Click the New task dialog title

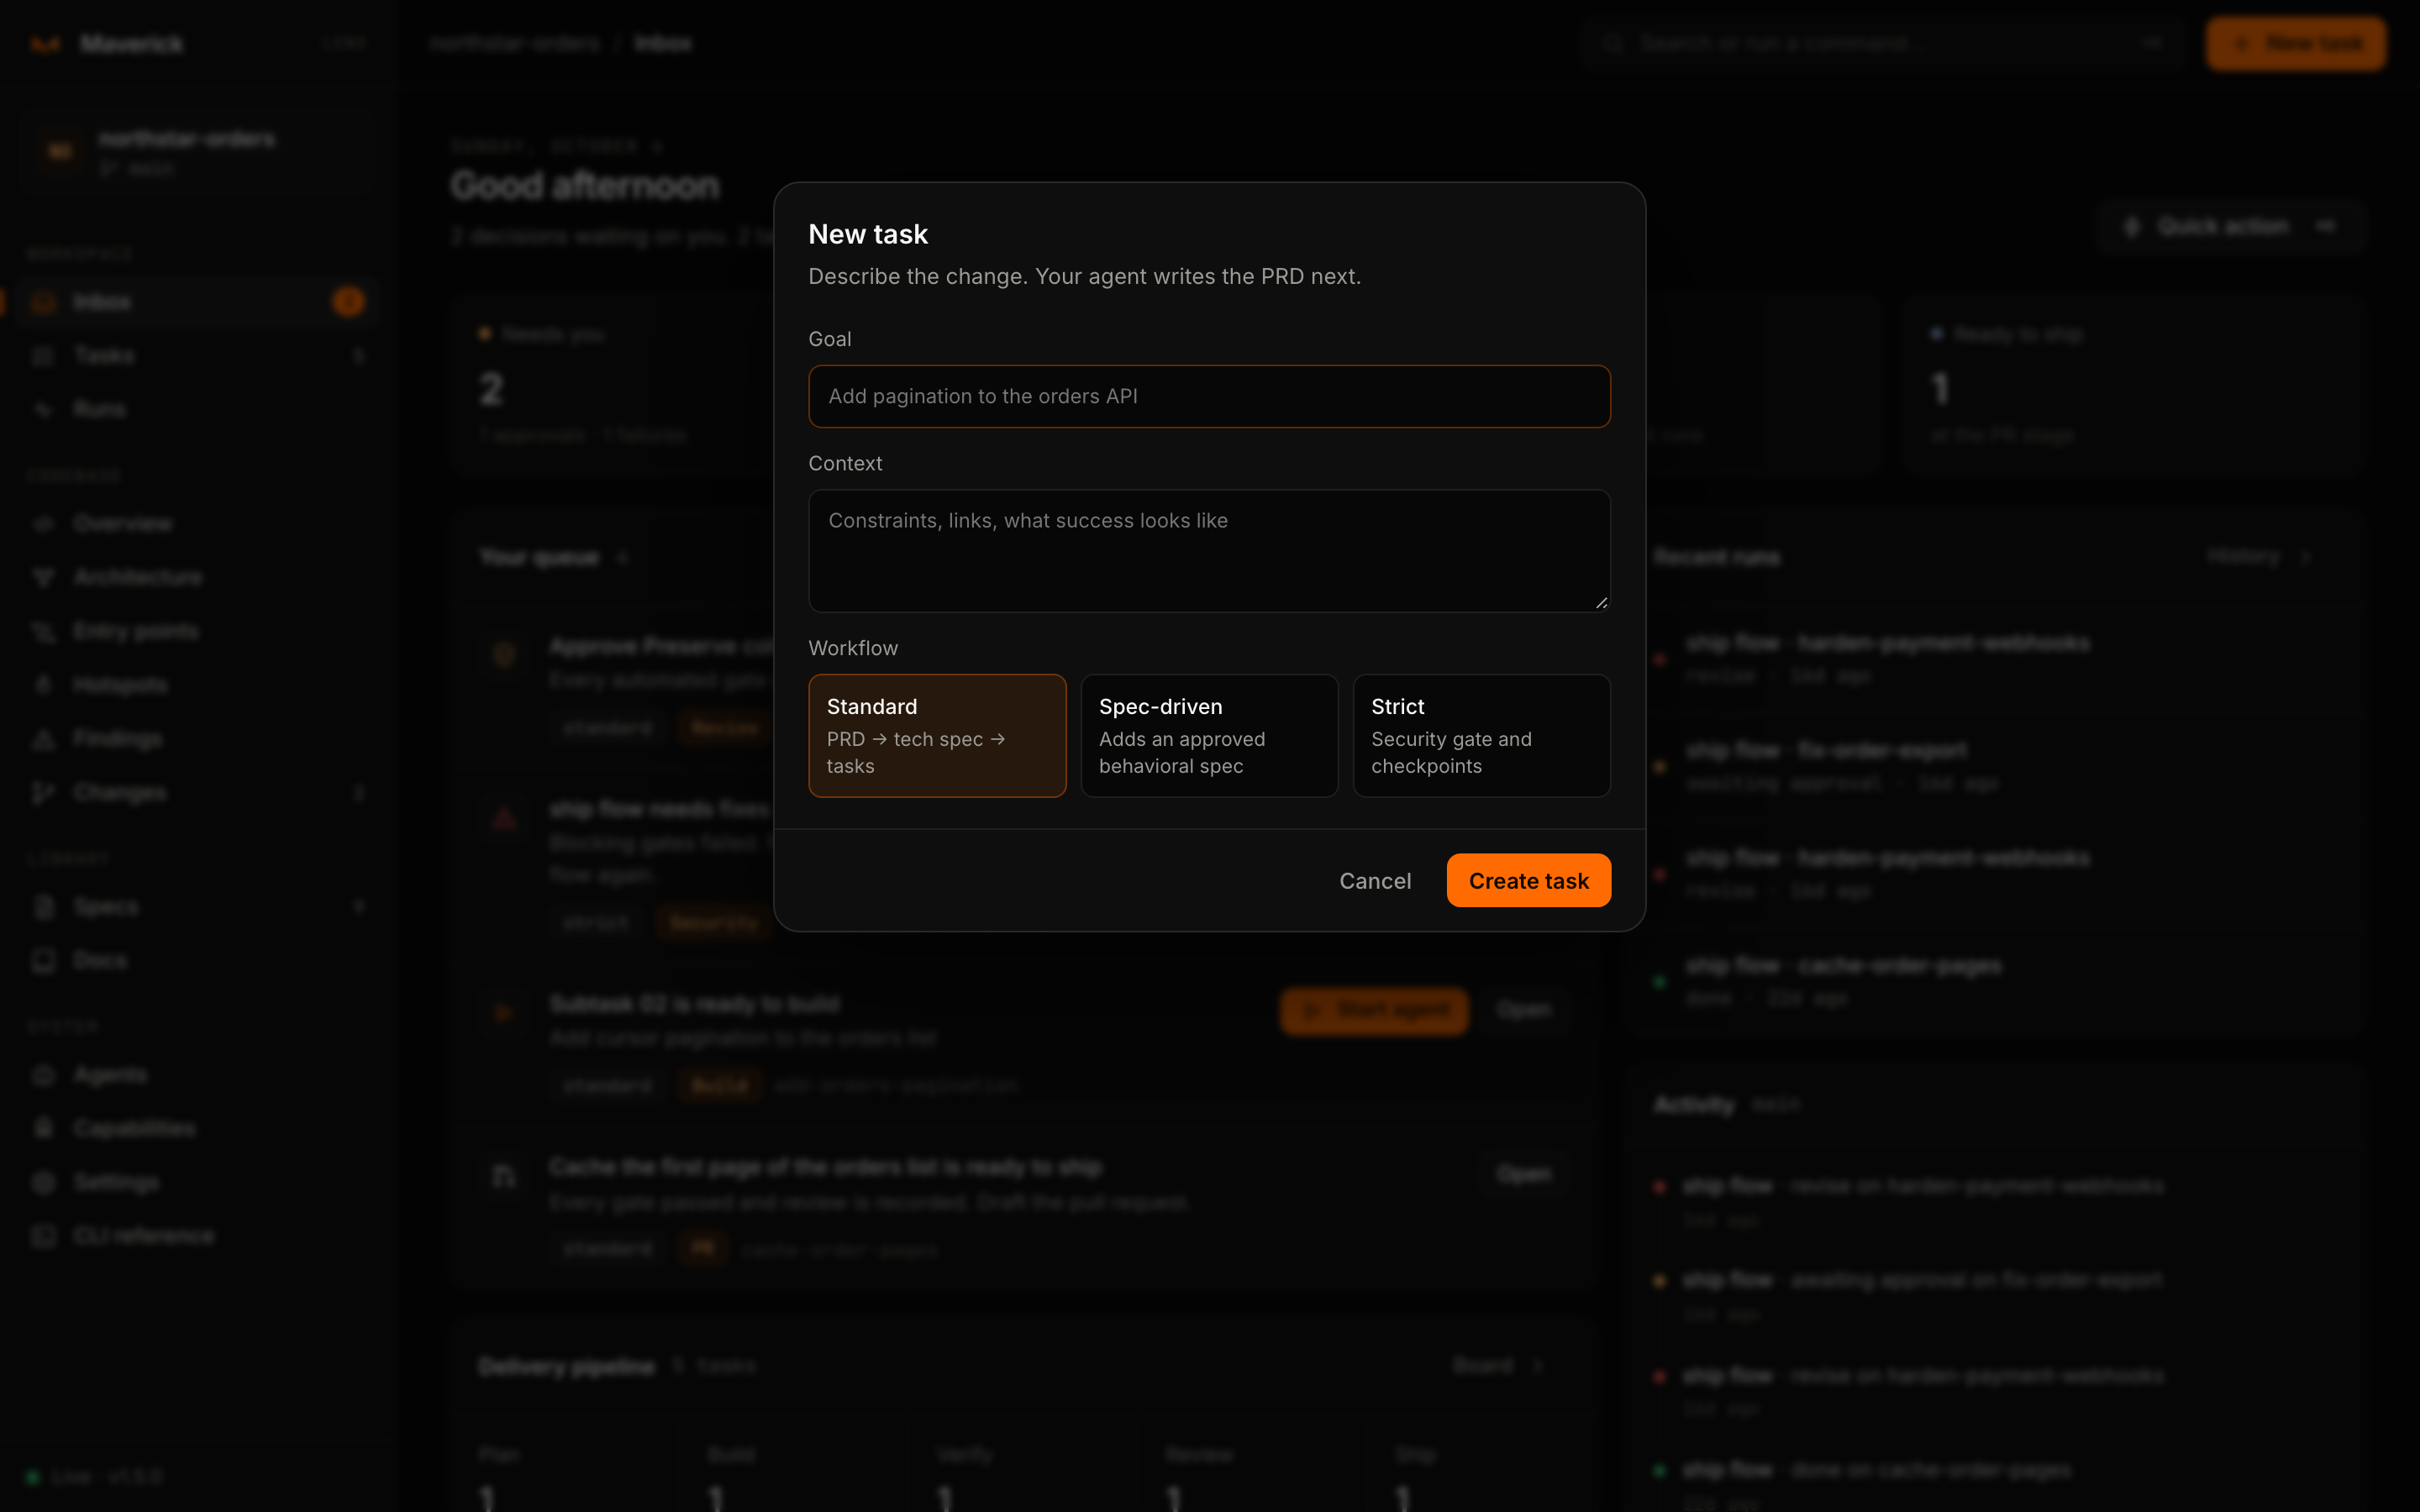pos(868,234)
